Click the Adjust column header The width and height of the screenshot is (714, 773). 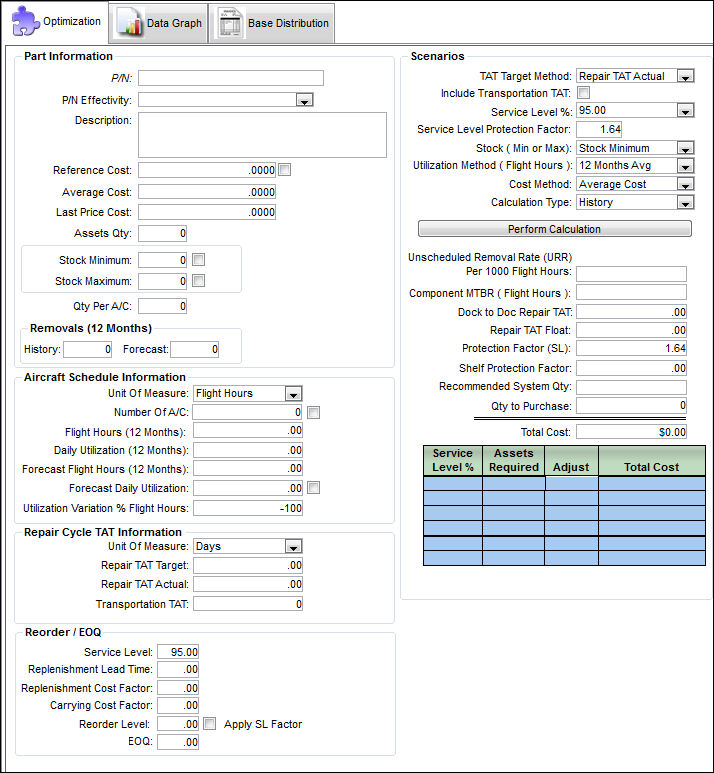click(571, 460)
